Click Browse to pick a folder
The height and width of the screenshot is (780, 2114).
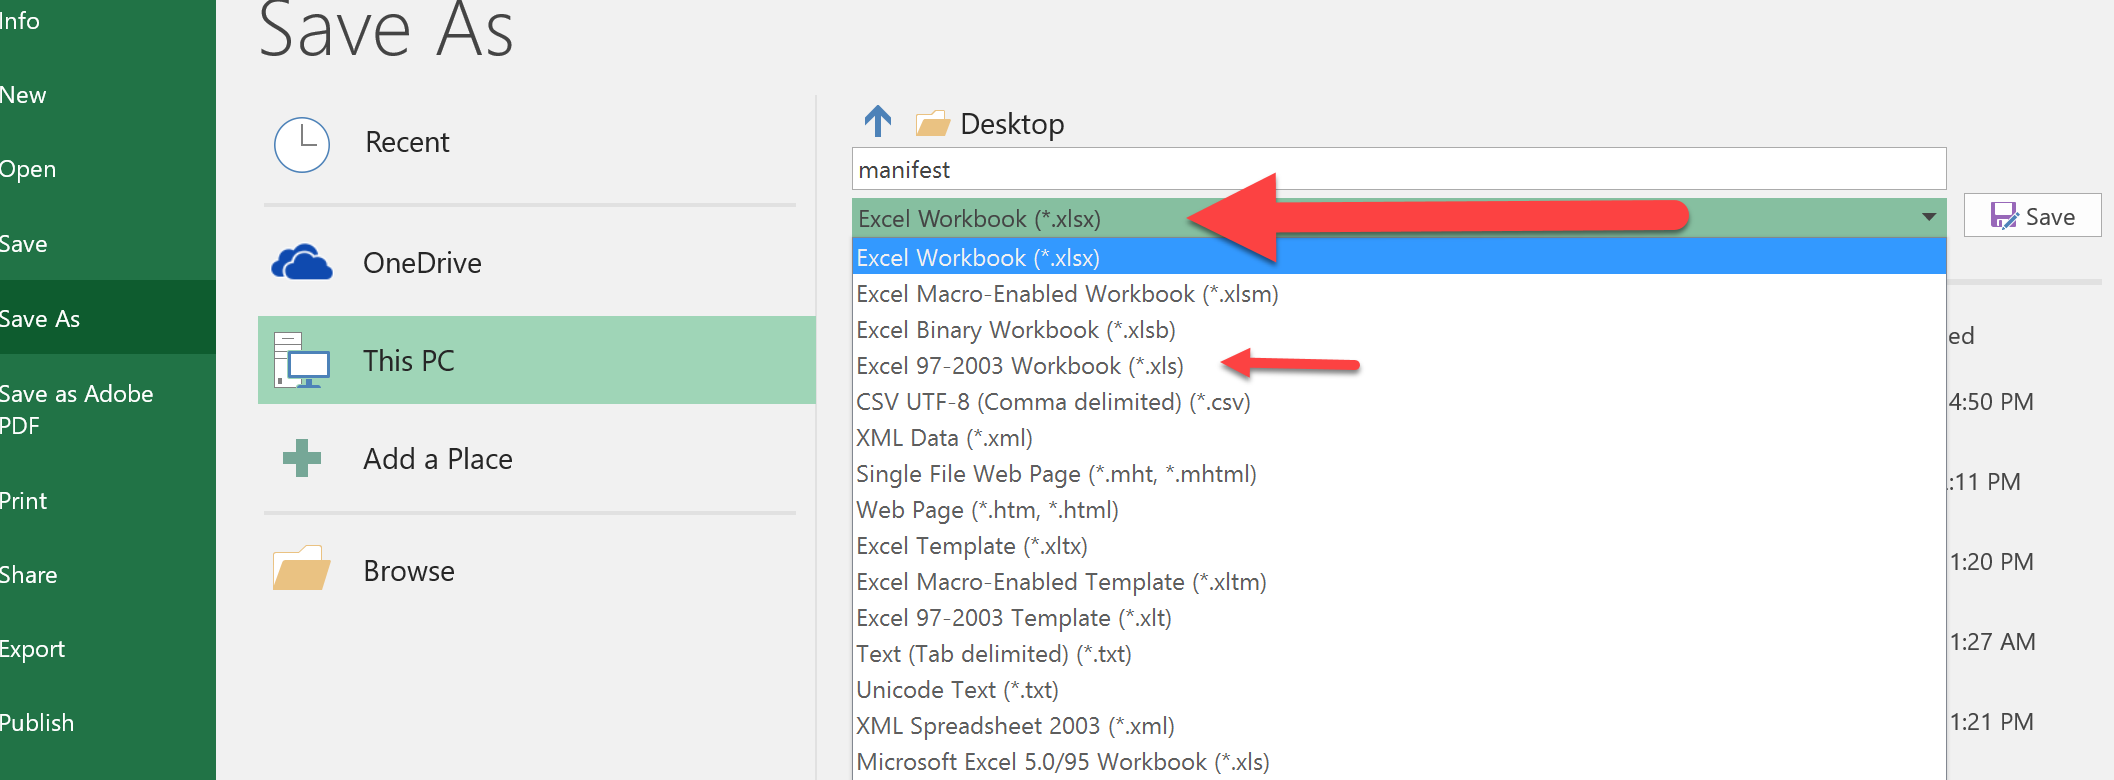409,571
